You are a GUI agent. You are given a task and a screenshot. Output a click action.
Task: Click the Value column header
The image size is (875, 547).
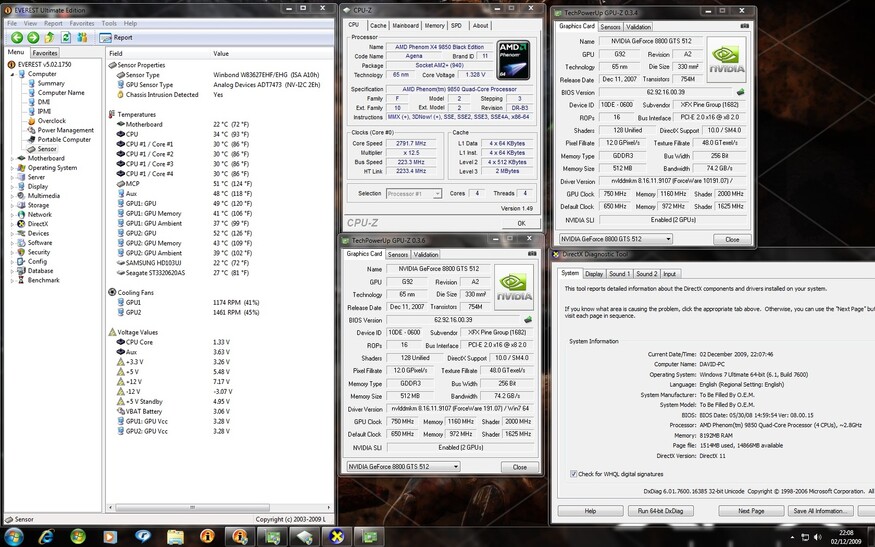click(x=220, y=54)
